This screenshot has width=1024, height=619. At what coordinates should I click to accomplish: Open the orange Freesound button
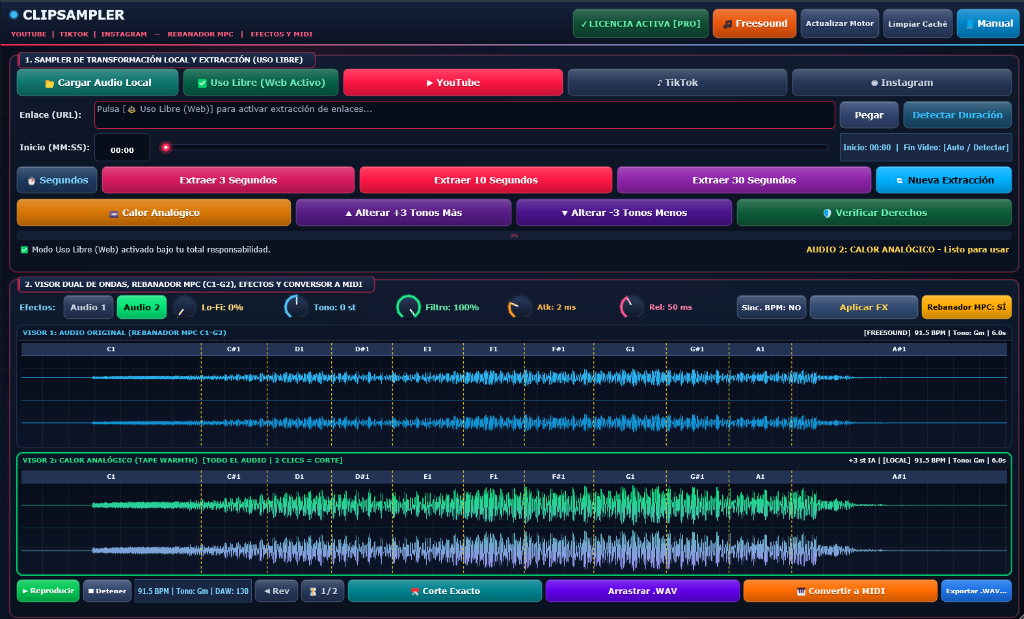754,24
